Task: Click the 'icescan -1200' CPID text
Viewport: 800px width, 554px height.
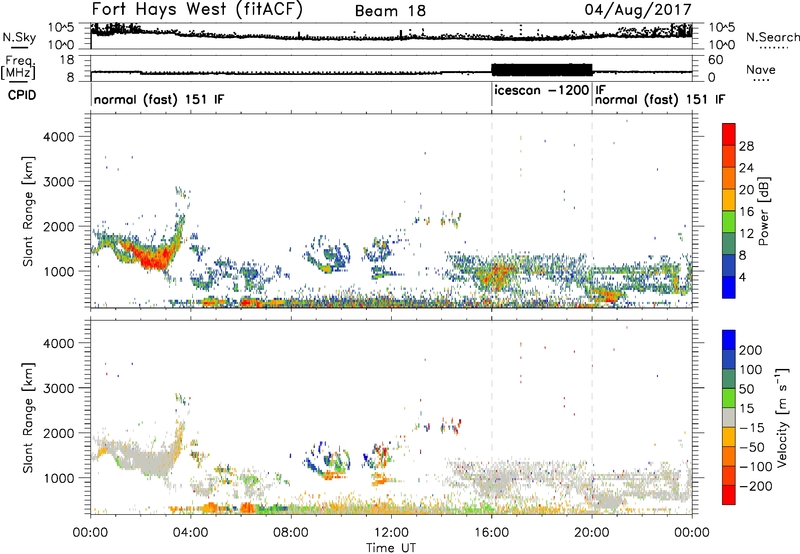Action: pos(541,90)
